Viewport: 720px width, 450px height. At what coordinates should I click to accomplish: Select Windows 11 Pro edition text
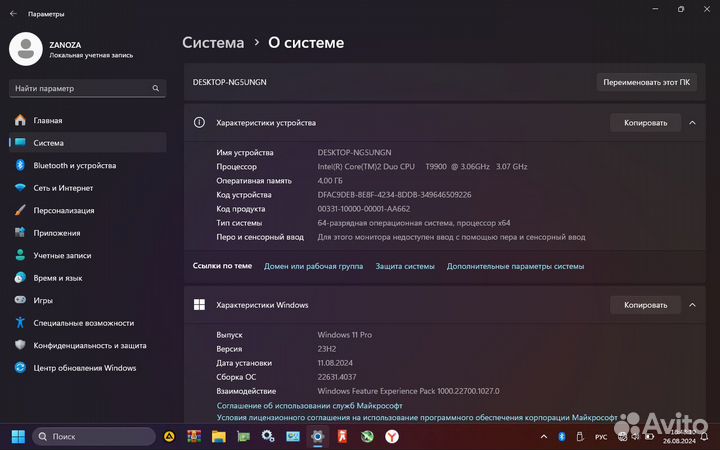tap(344, 335)
